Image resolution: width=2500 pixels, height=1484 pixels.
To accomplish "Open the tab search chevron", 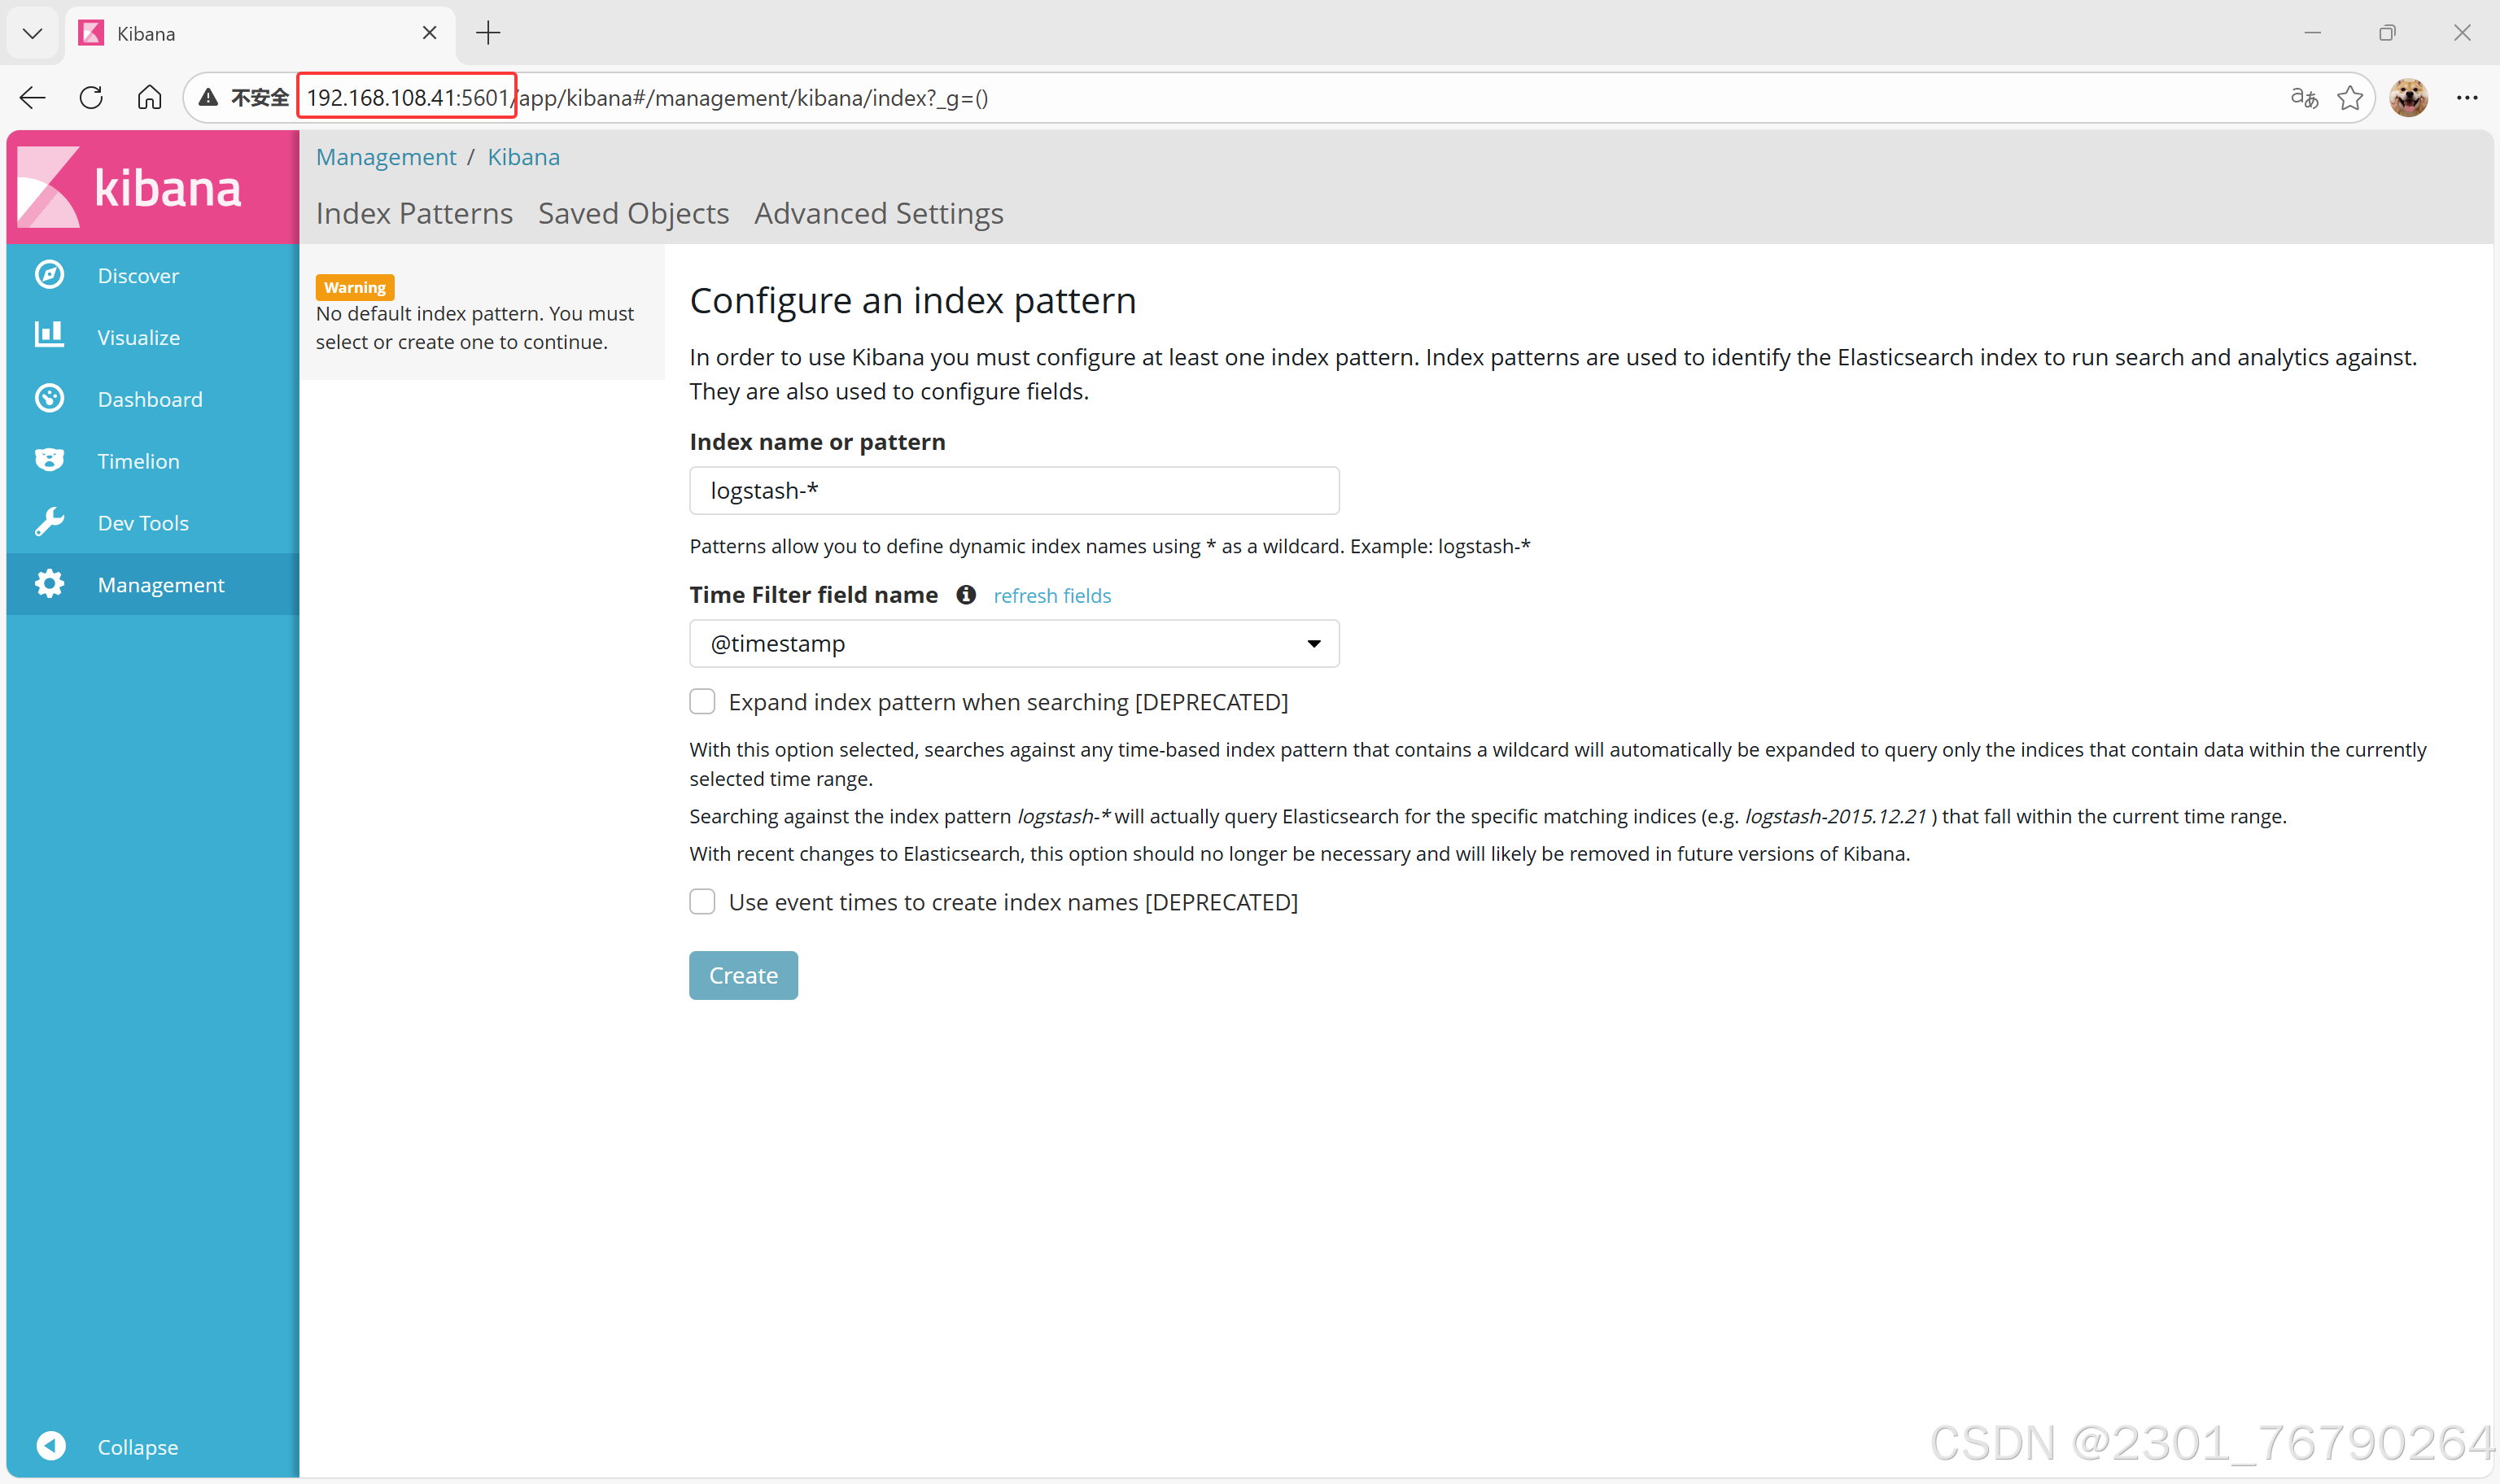I will (32, 33).
